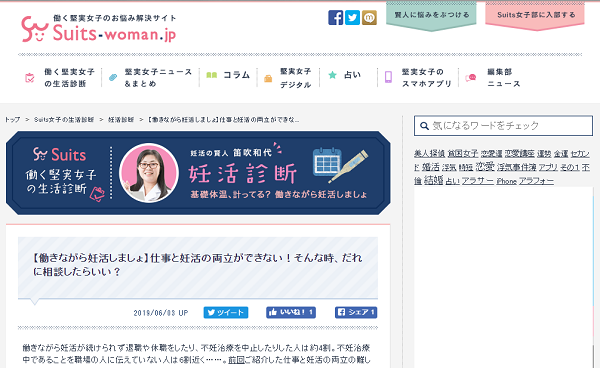Click the Facebook シェア button
The width and height of the screenshot is (600, 368).
point(356,313)
